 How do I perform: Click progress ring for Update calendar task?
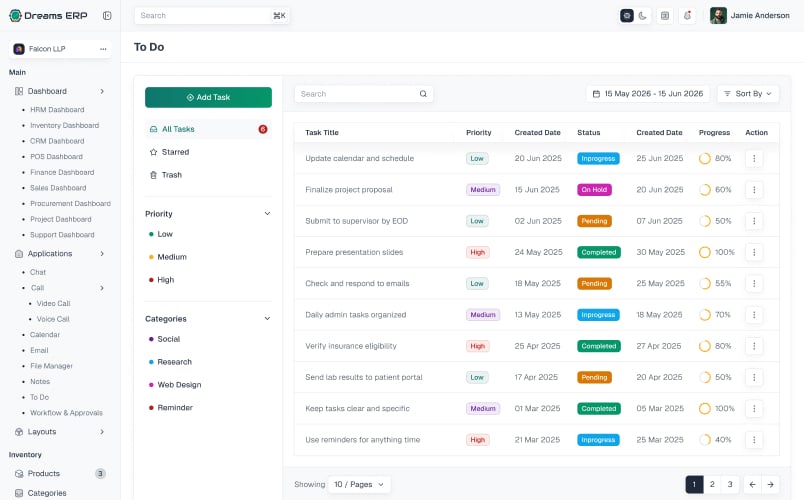click(705, 158)
